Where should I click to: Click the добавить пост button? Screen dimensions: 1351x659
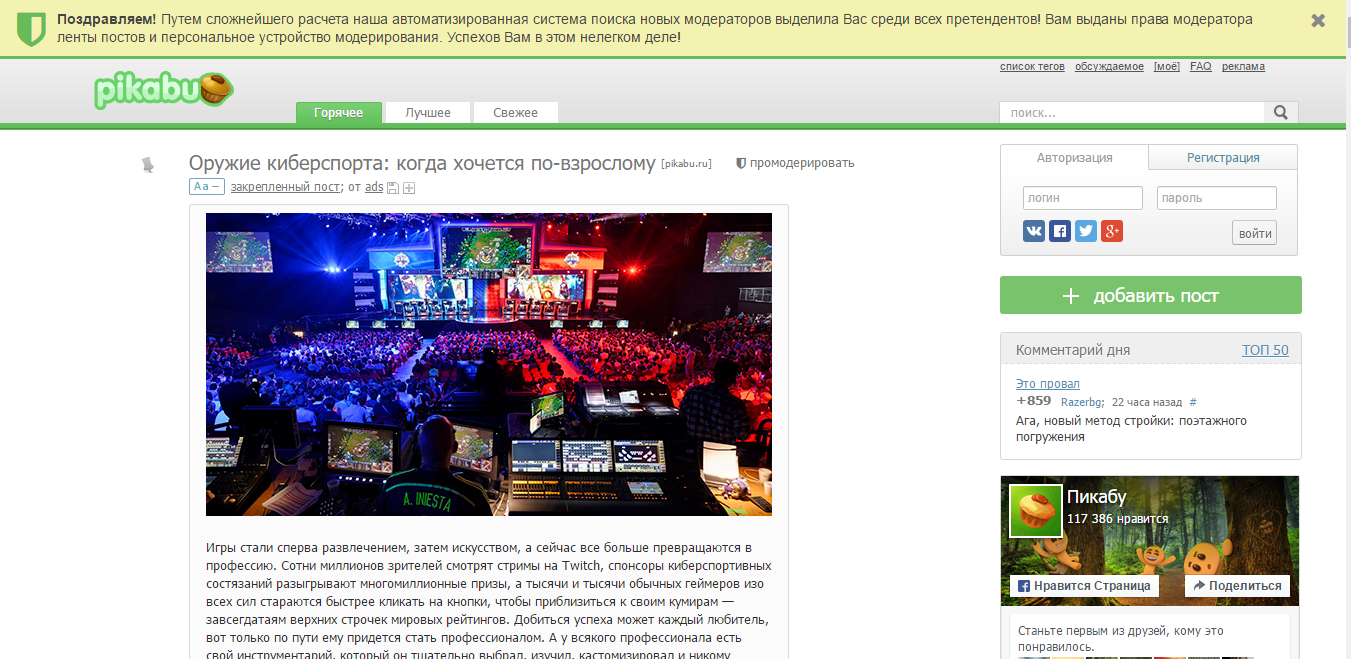pyautogui.click(x=1151, y=295)
